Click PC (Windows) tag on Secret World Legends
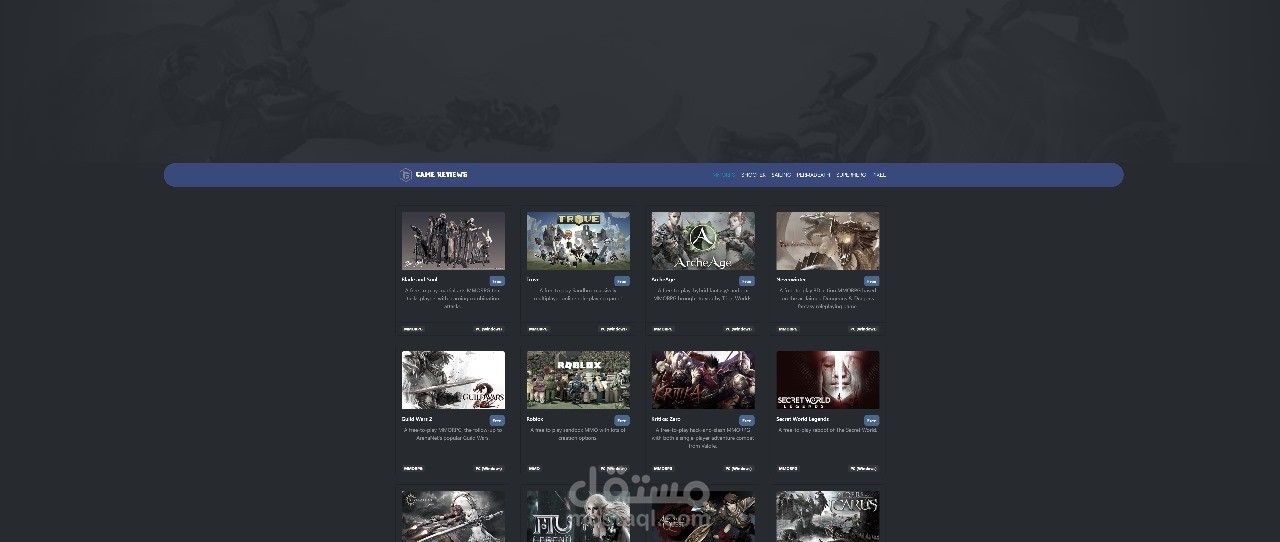This screenshot has height=542, width=1280. 864,468
